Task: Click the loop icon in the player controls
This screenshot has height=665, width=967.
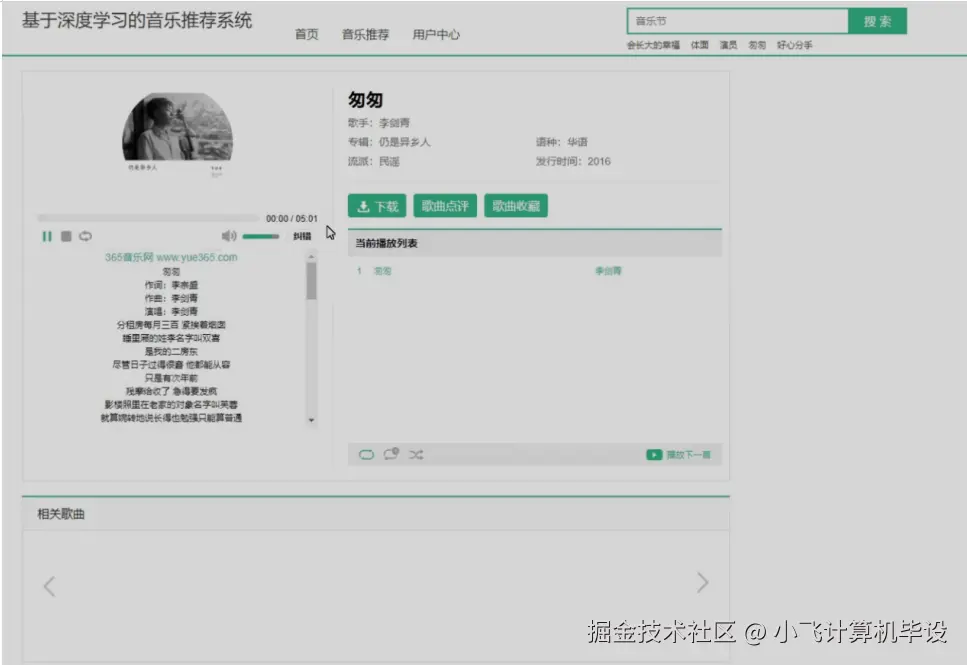Action: point(86,236)
